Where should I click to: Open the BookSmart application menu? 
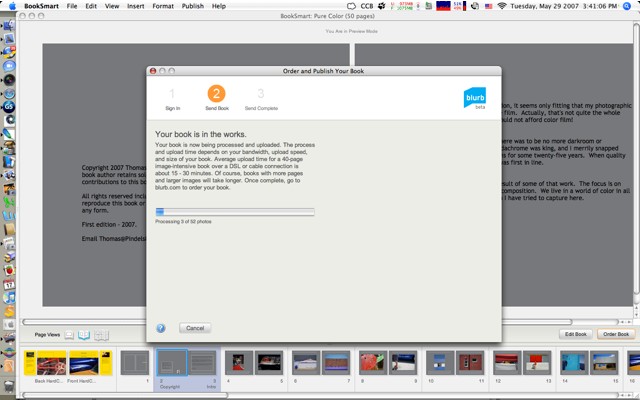[x=41, y=6]
